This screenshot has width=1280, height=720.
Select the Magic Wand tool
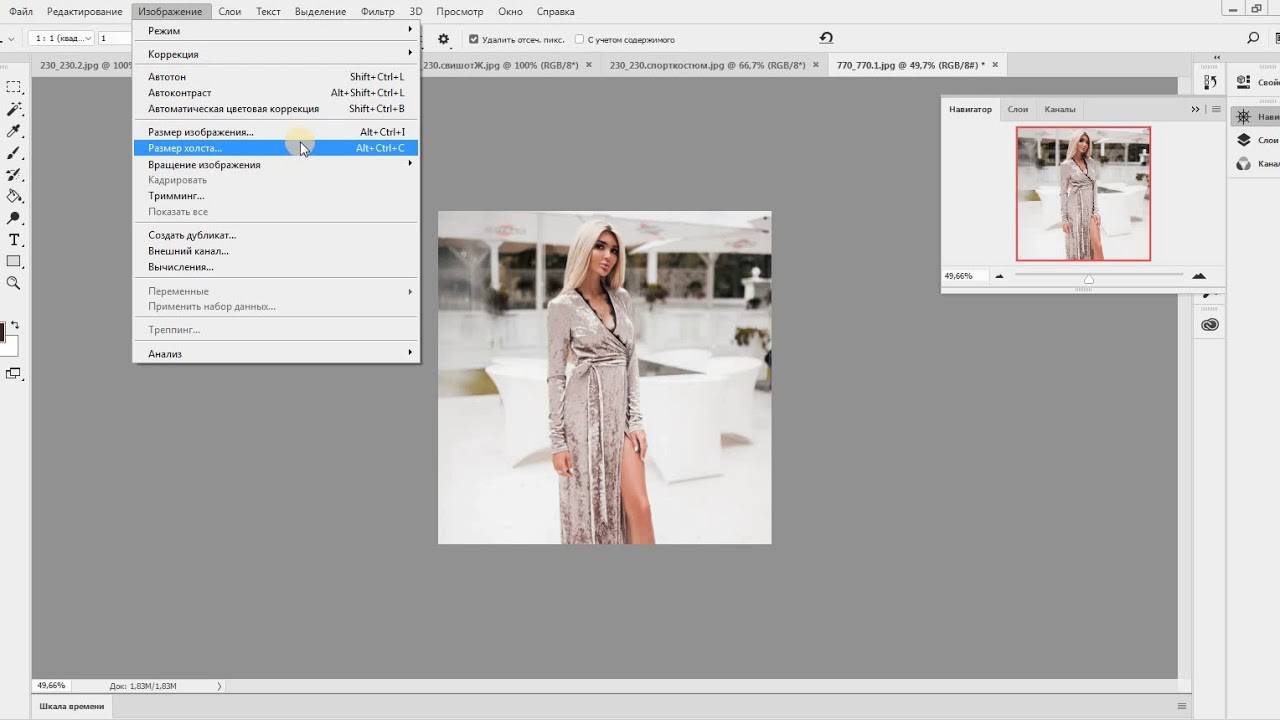point(14,109)
